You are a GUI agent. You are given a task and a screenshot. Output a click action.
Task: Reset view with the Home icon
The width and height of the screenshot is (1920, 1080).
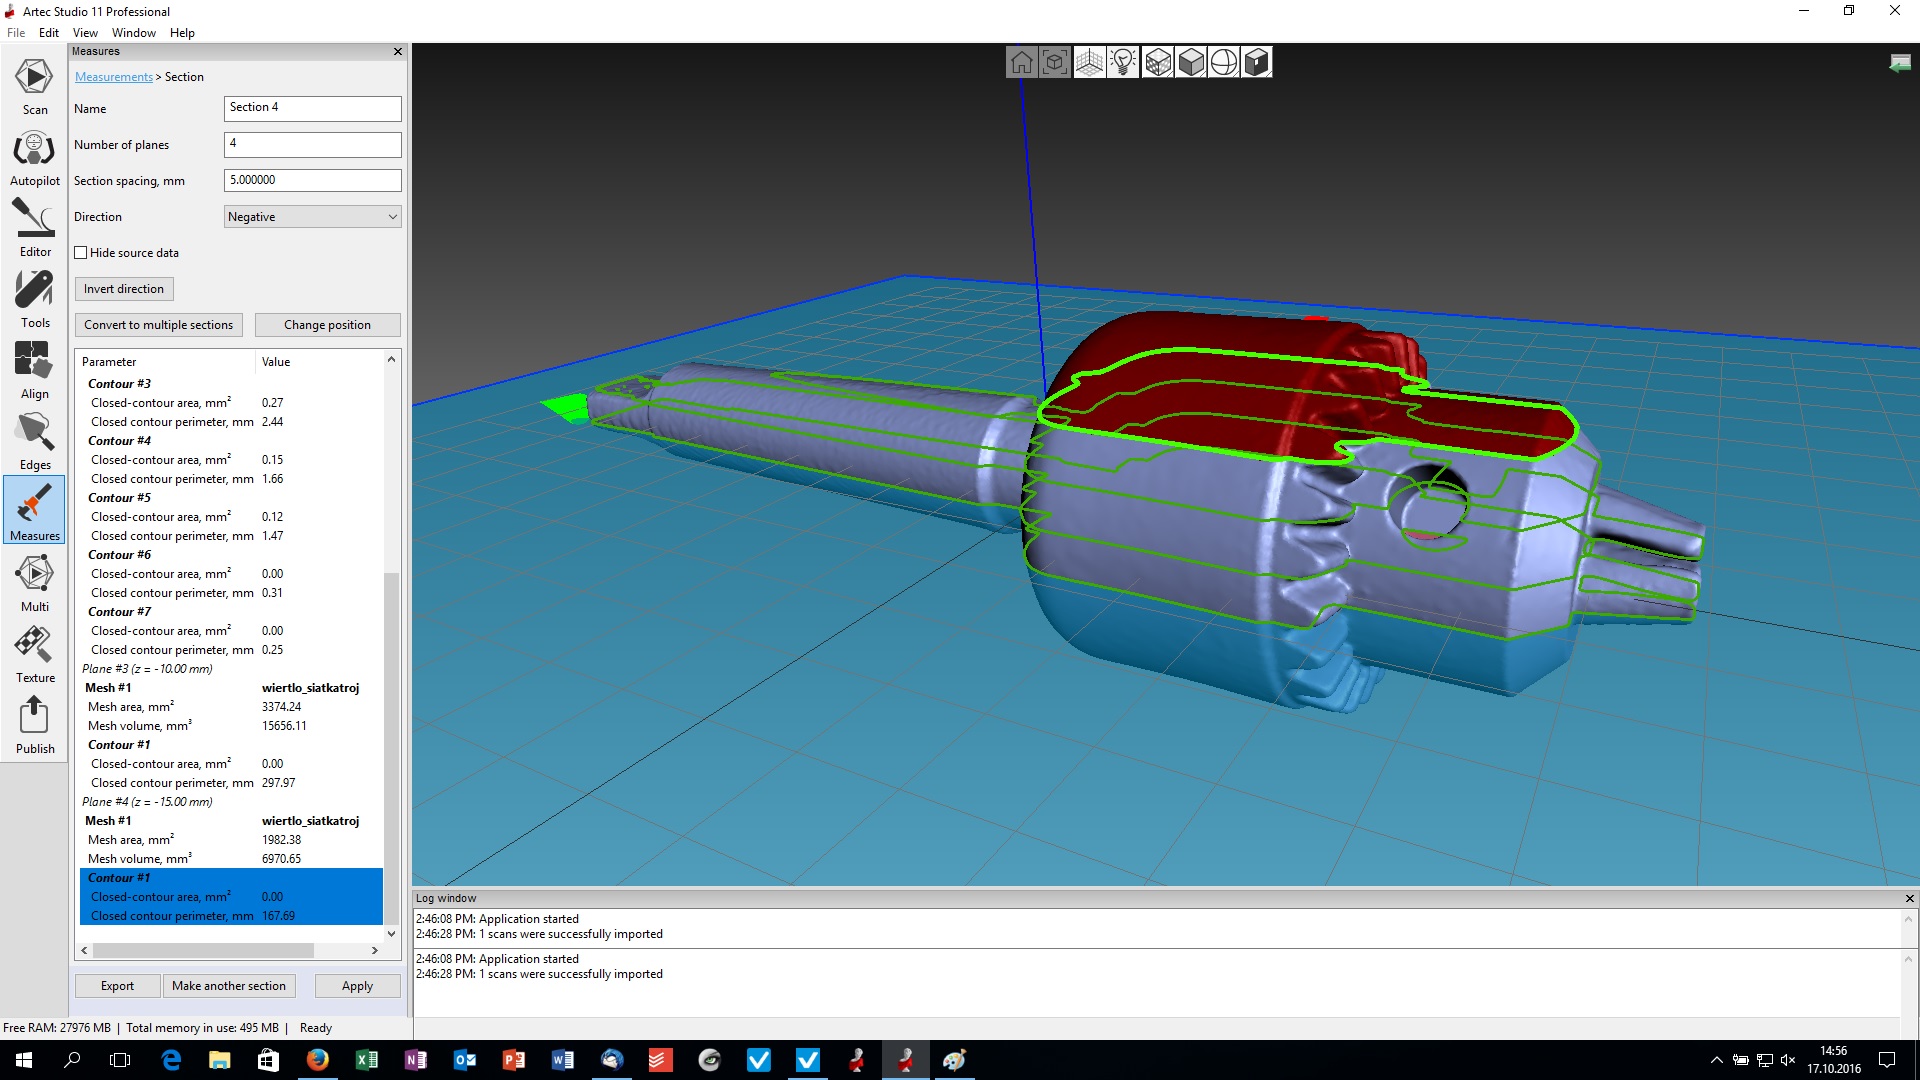pos(1022,61)
